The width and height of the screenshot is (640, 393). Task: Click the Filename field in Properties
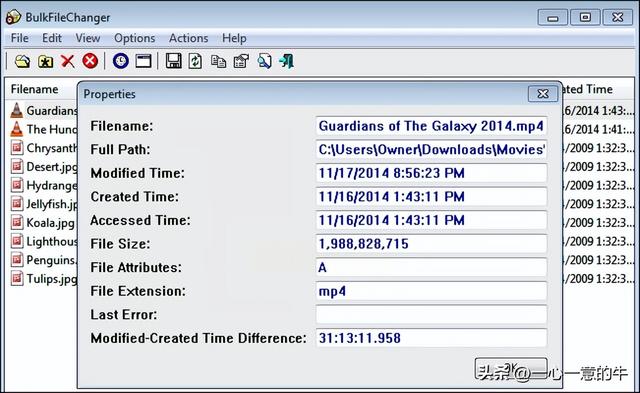(x=431, y=126)
